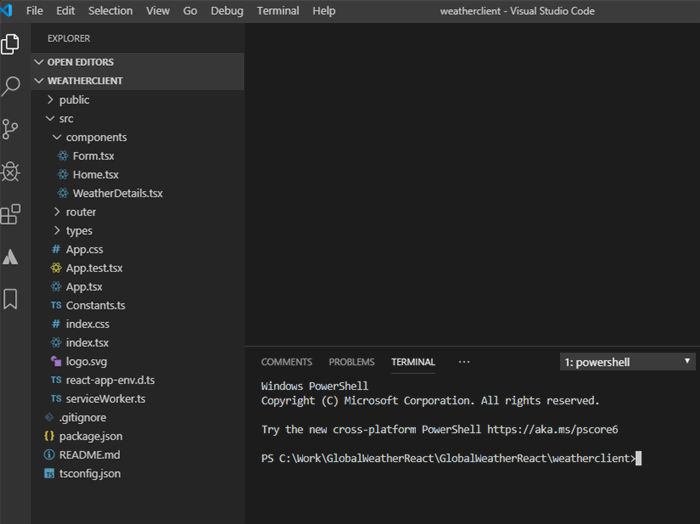Open the Terminal menu

tap(278, 11)
